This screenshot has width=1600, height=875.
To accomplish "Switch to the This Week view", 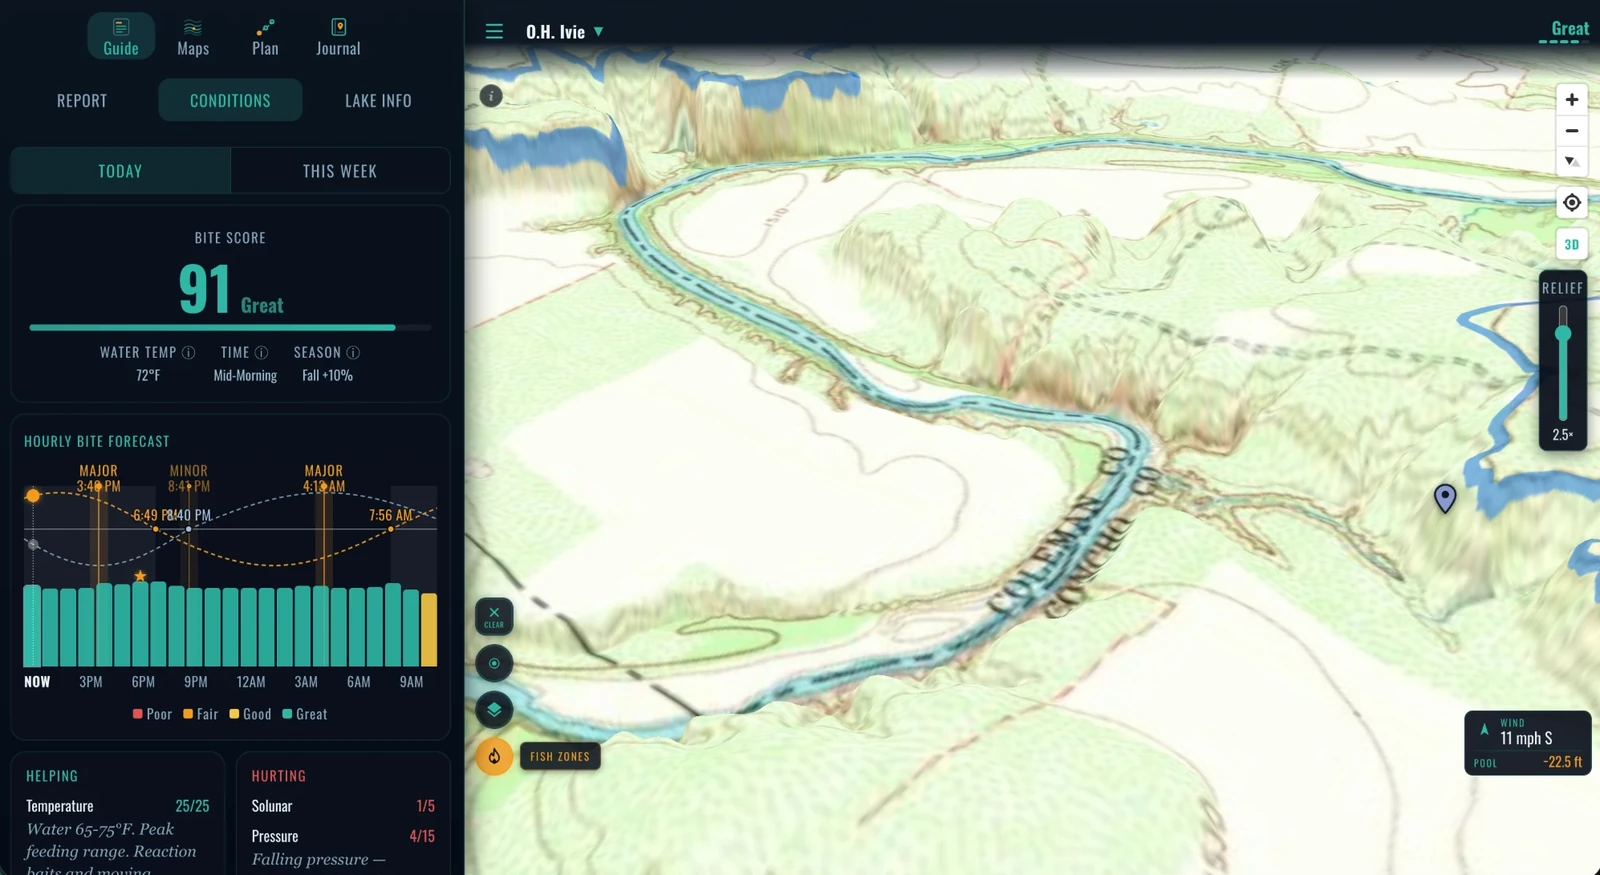I will tap(340, 171).
